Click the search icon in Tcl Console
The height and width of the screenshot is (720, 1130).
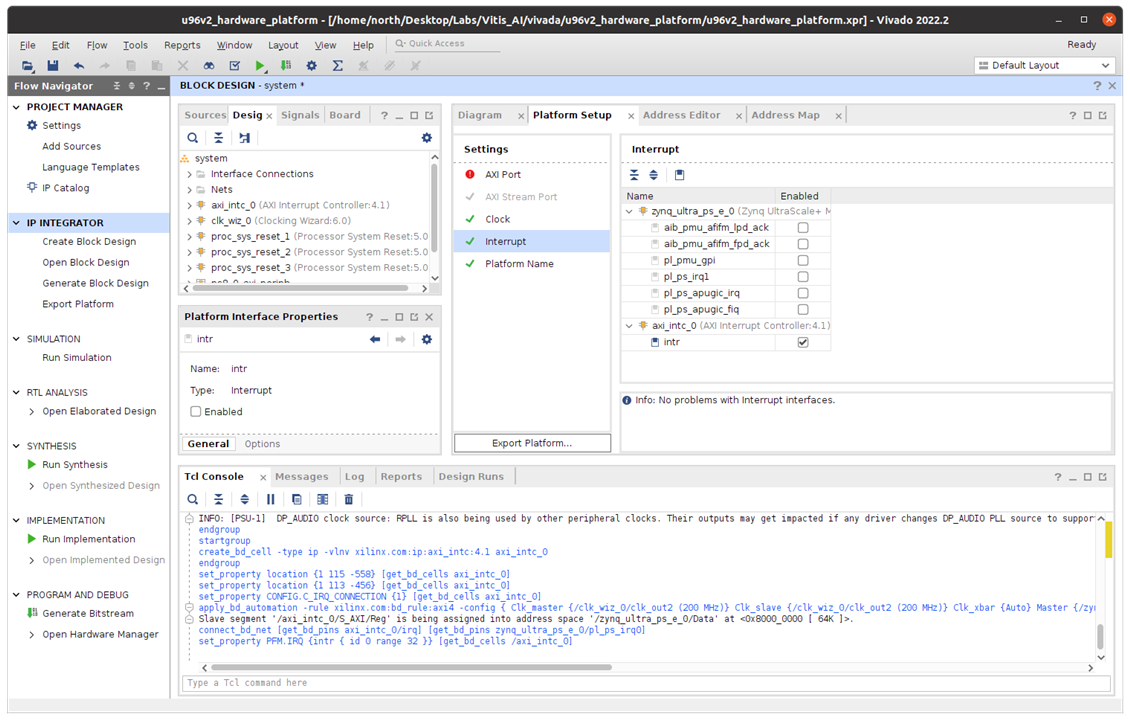coord(192,499)
